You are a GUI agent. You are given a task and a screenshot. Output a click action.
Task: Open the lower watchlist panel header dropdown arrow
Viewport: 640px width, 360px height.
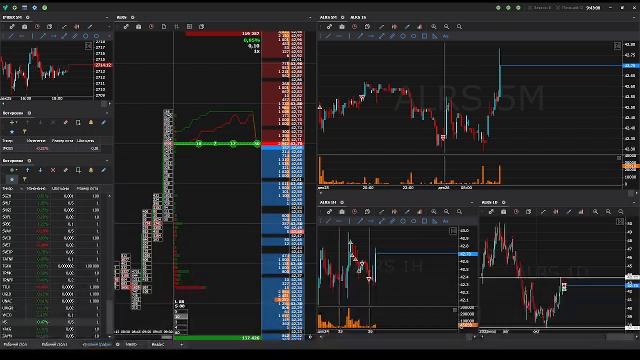[x=107, y=161]
